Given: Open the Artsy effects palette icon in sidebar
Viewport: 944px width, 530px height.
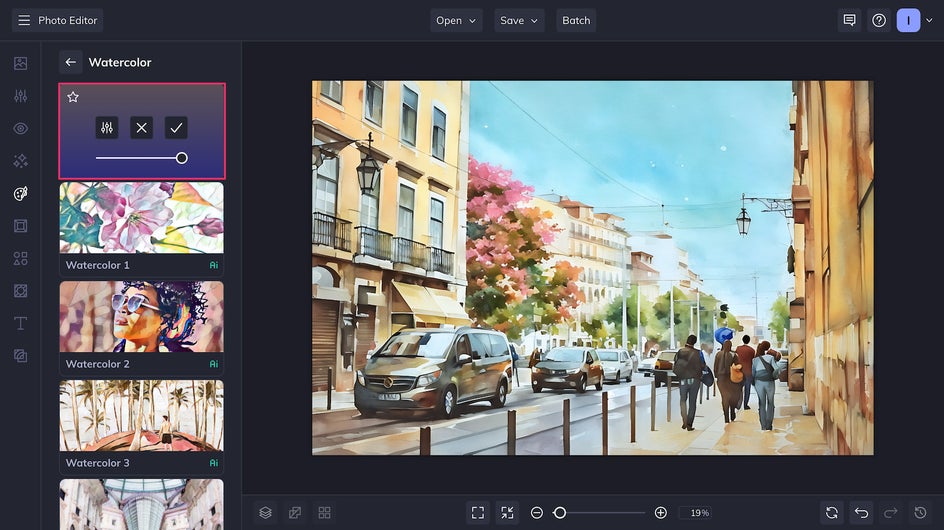Looking at the screenshot, I should pos(20,193).
